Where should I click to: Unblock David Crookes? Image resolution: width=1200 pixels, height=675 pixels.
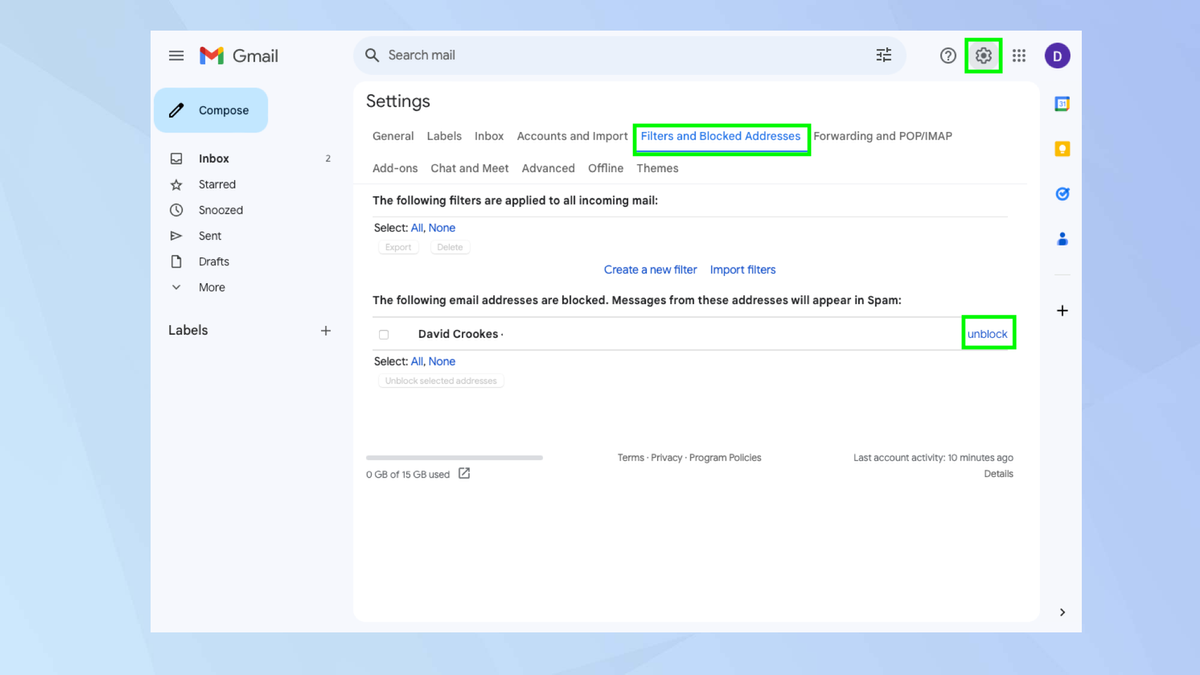point(988,333)
